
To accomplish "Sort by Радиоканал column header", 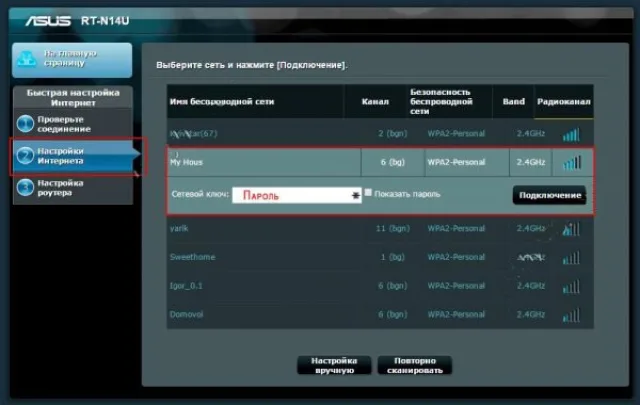I will click(x=564, y=102).
